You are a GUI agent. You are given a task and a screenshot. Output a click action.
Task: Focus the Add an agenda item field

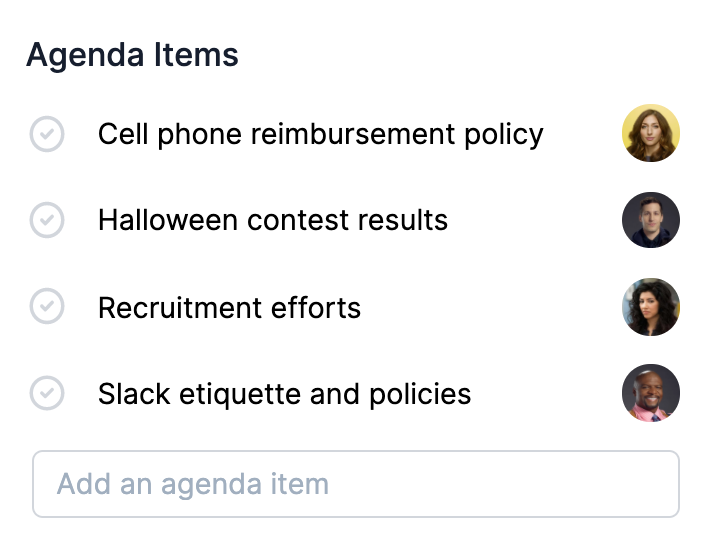356,484
